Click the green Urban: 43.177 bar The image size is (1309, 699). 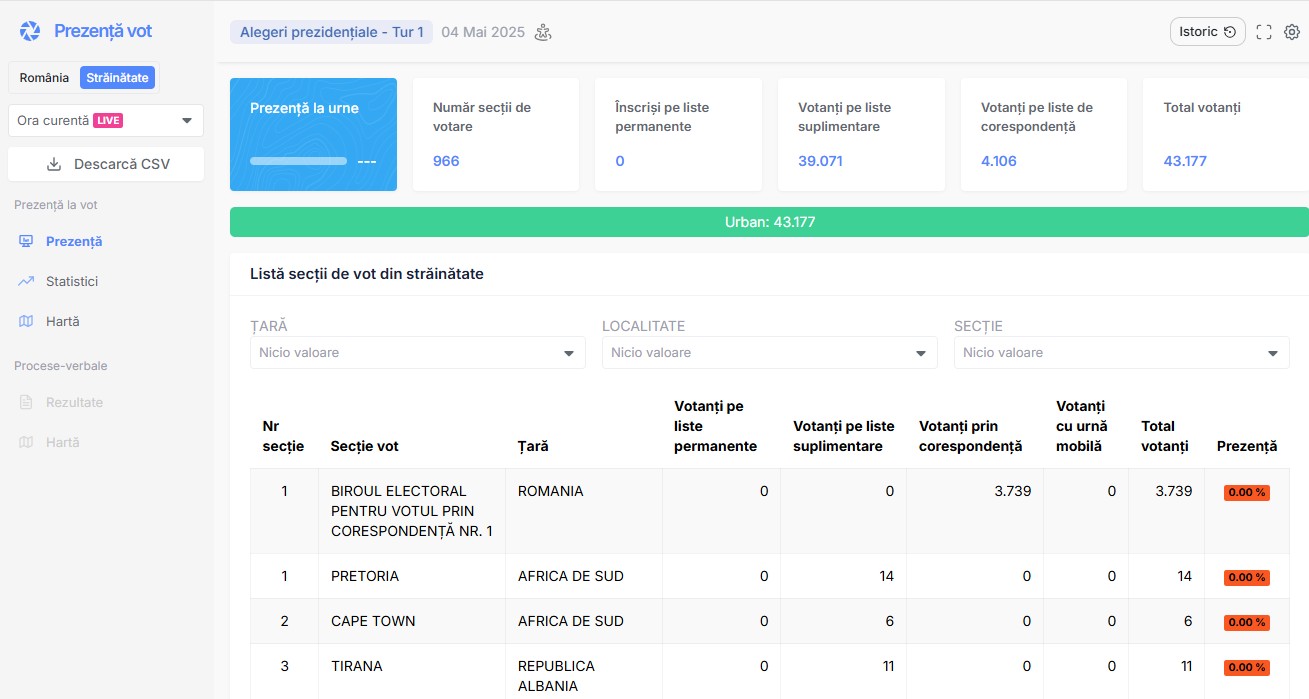click(769, 222)
